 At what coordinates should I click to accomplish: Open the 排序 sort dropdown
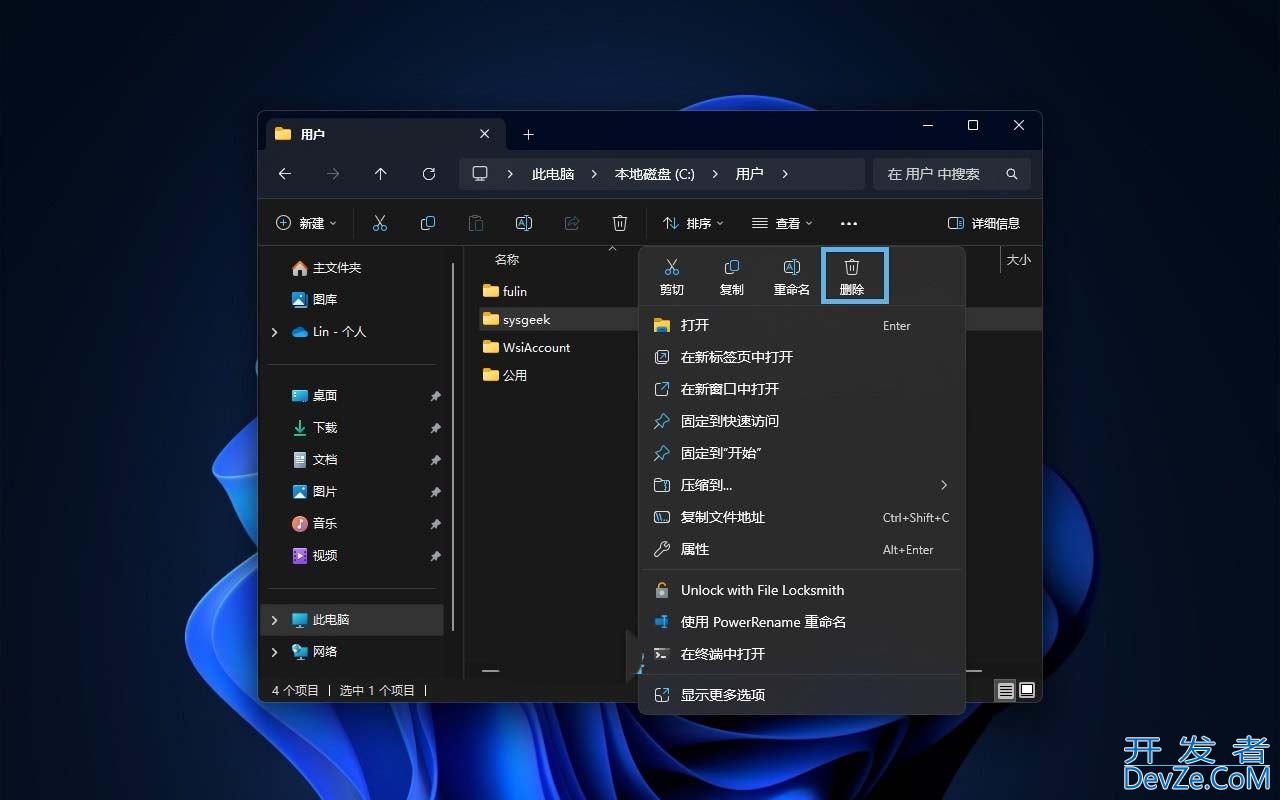tap(693, 223)
